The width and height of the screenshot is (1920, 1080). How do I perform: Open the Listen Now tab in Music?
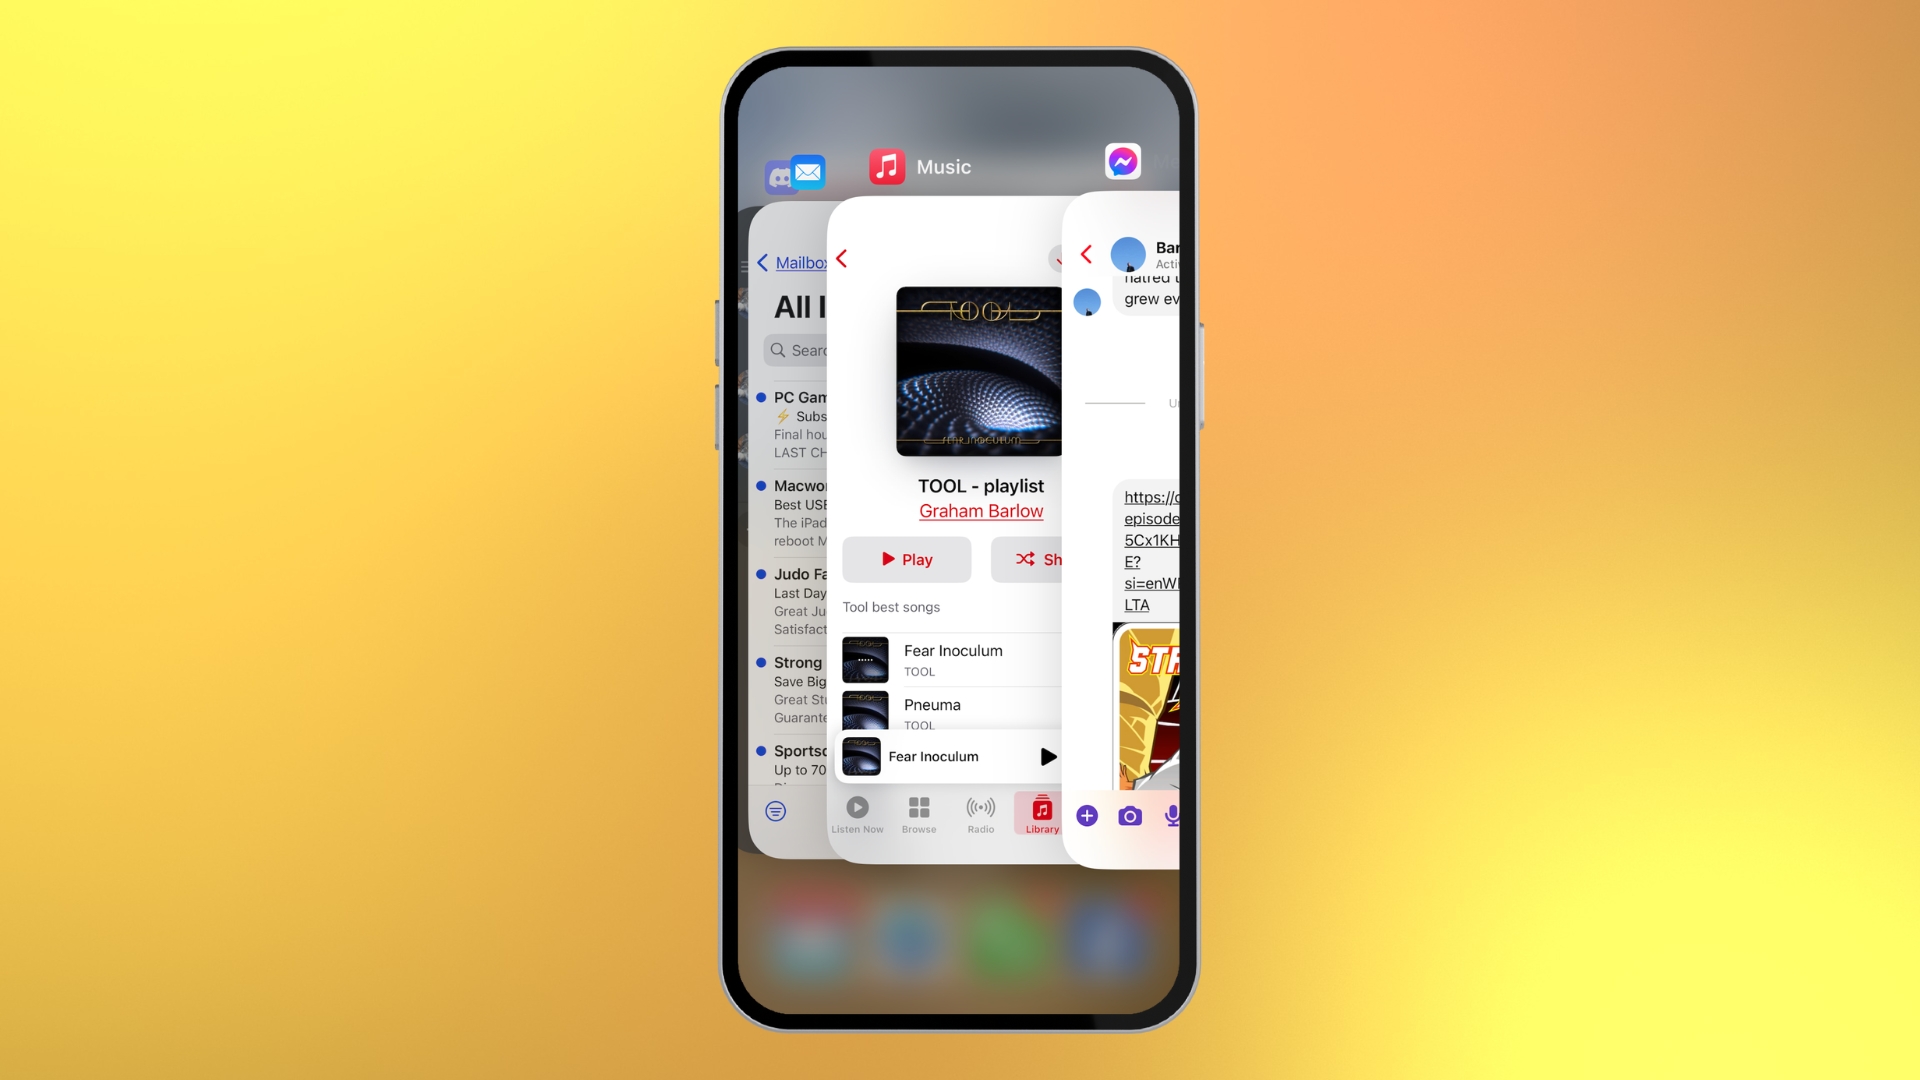tap(857, 814)
